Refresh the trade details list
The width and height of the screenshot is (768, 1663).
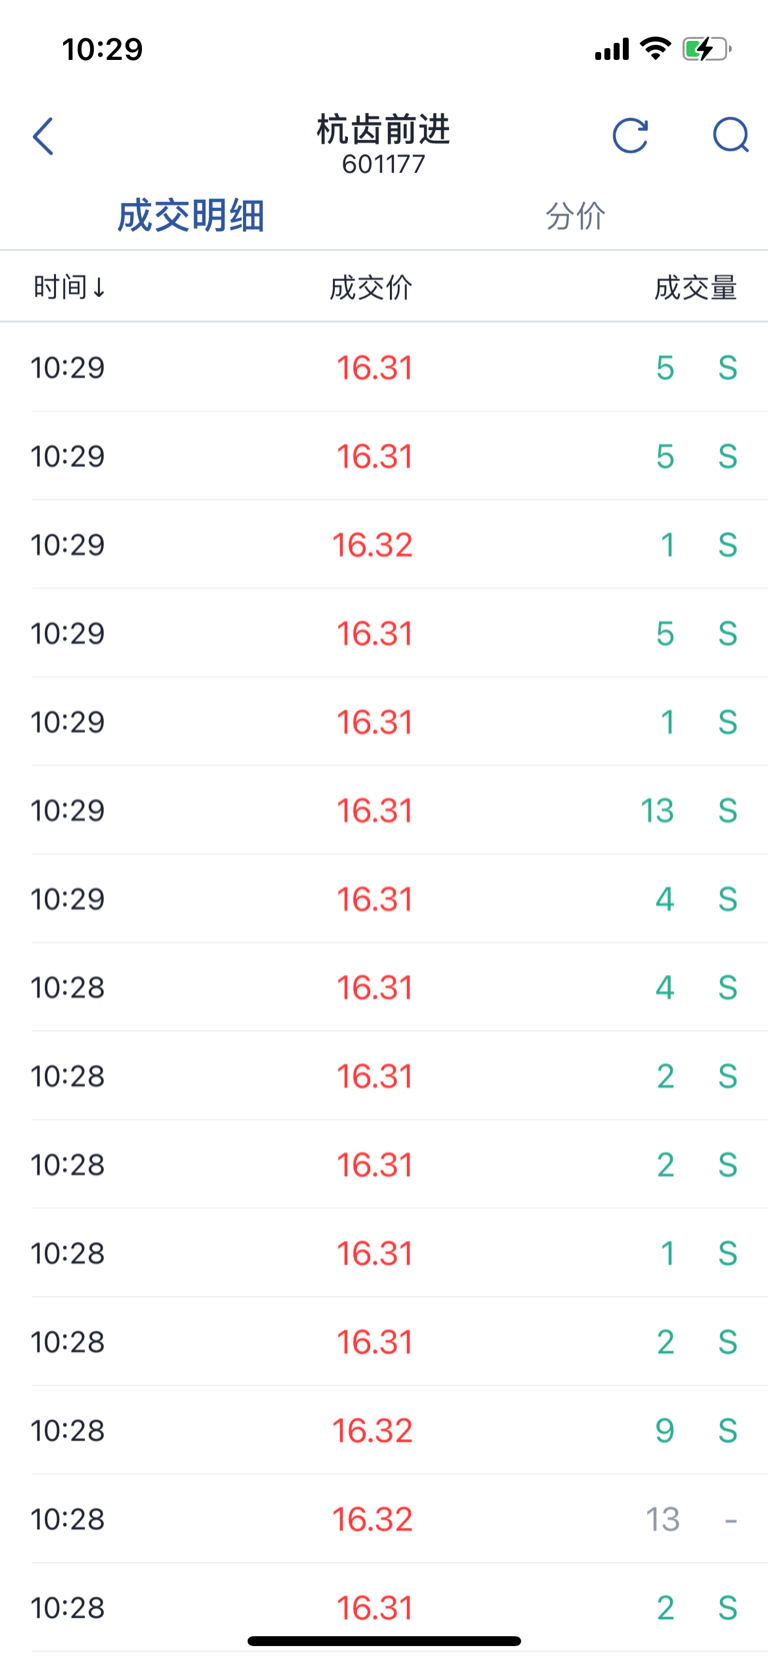coord(630,136)
